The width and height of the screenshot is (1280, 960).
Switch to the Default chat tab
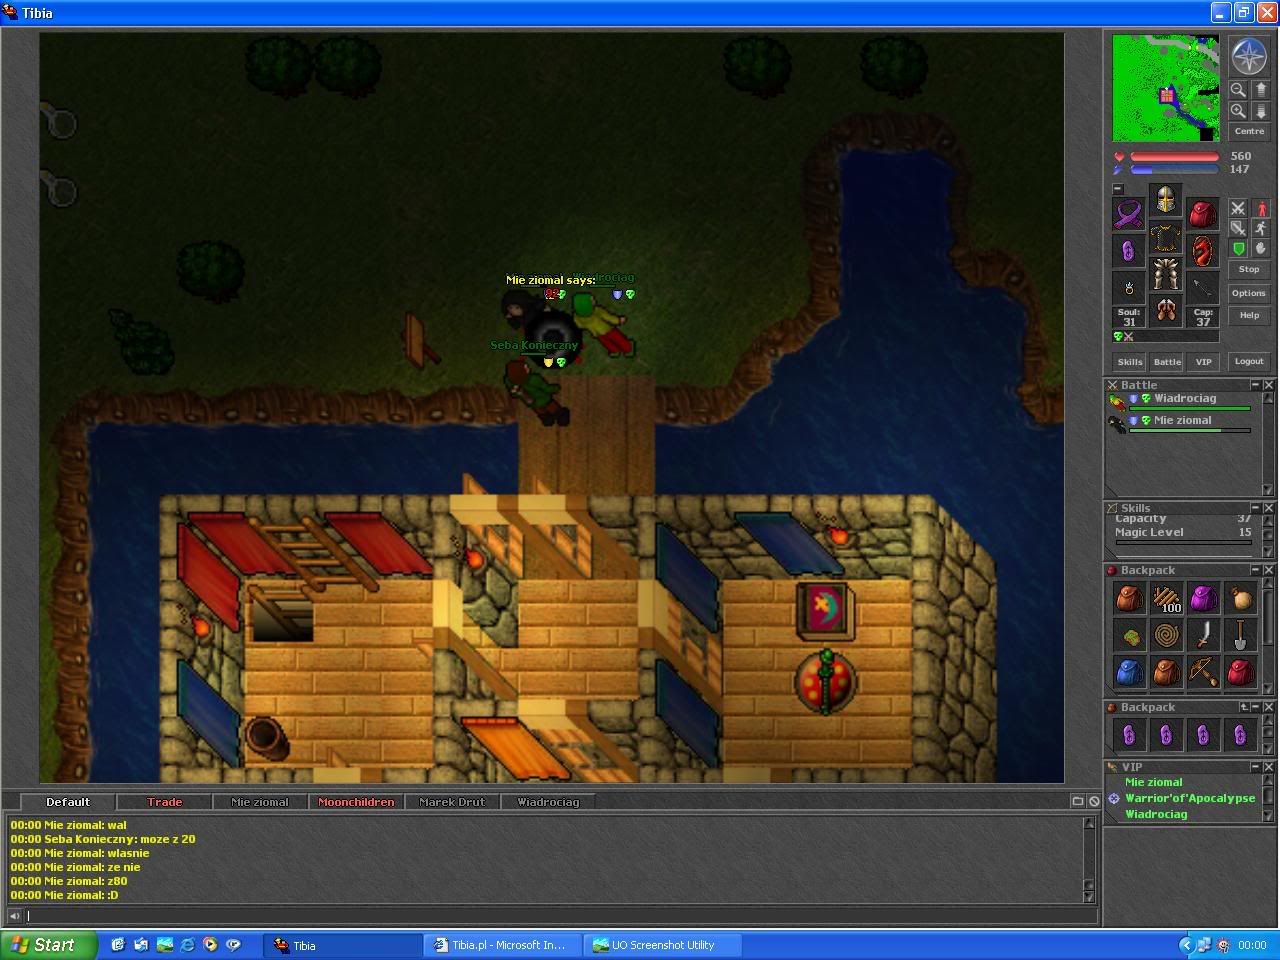pos(68,802)
